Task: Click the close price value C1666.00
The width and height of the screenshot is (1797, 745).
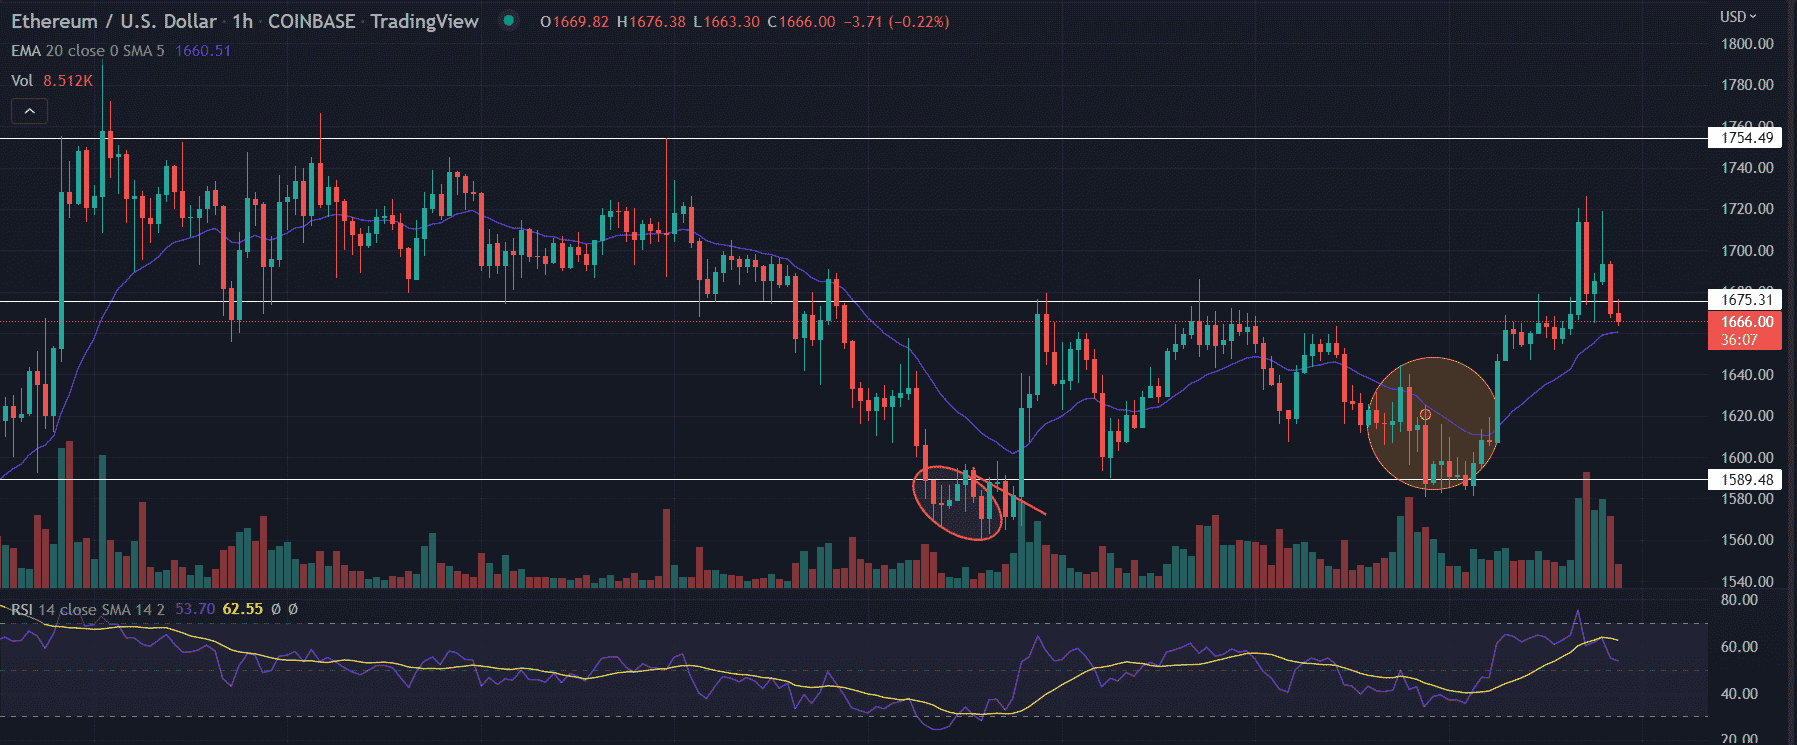Action: (x=801, y=22)
